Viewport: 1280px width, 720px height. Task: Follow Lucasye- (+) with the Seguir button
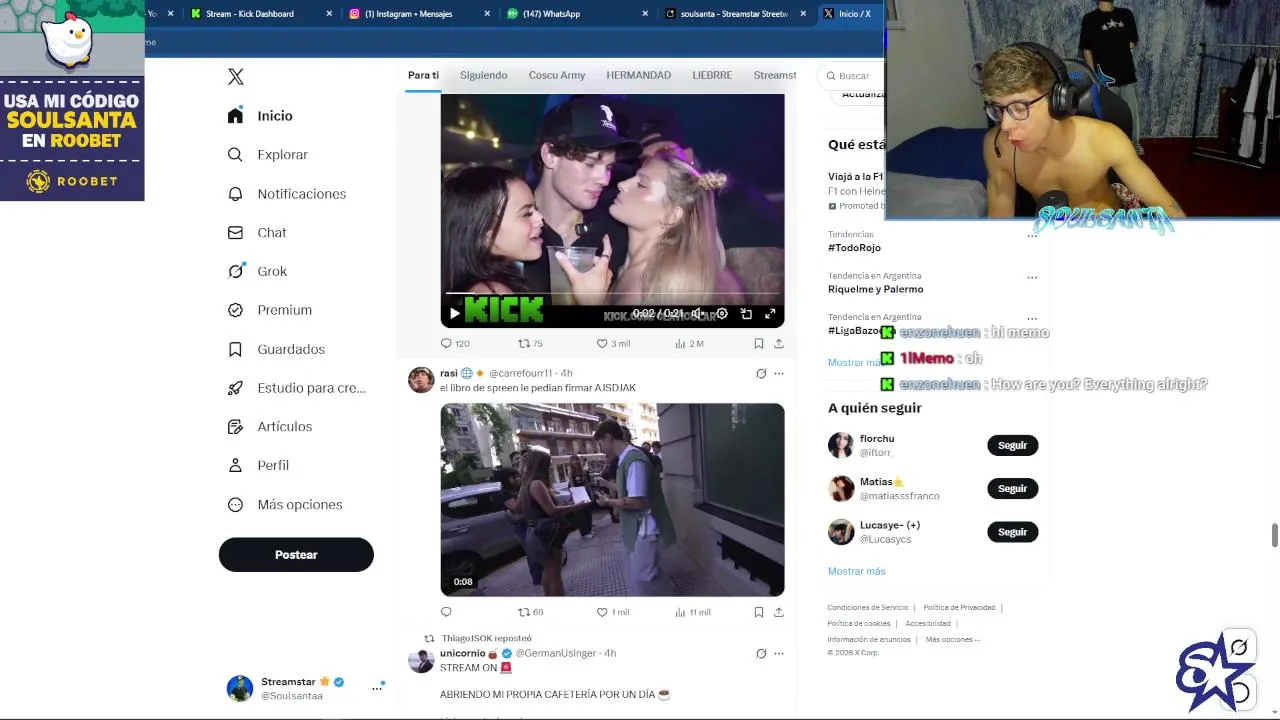tap(1012, 532)
